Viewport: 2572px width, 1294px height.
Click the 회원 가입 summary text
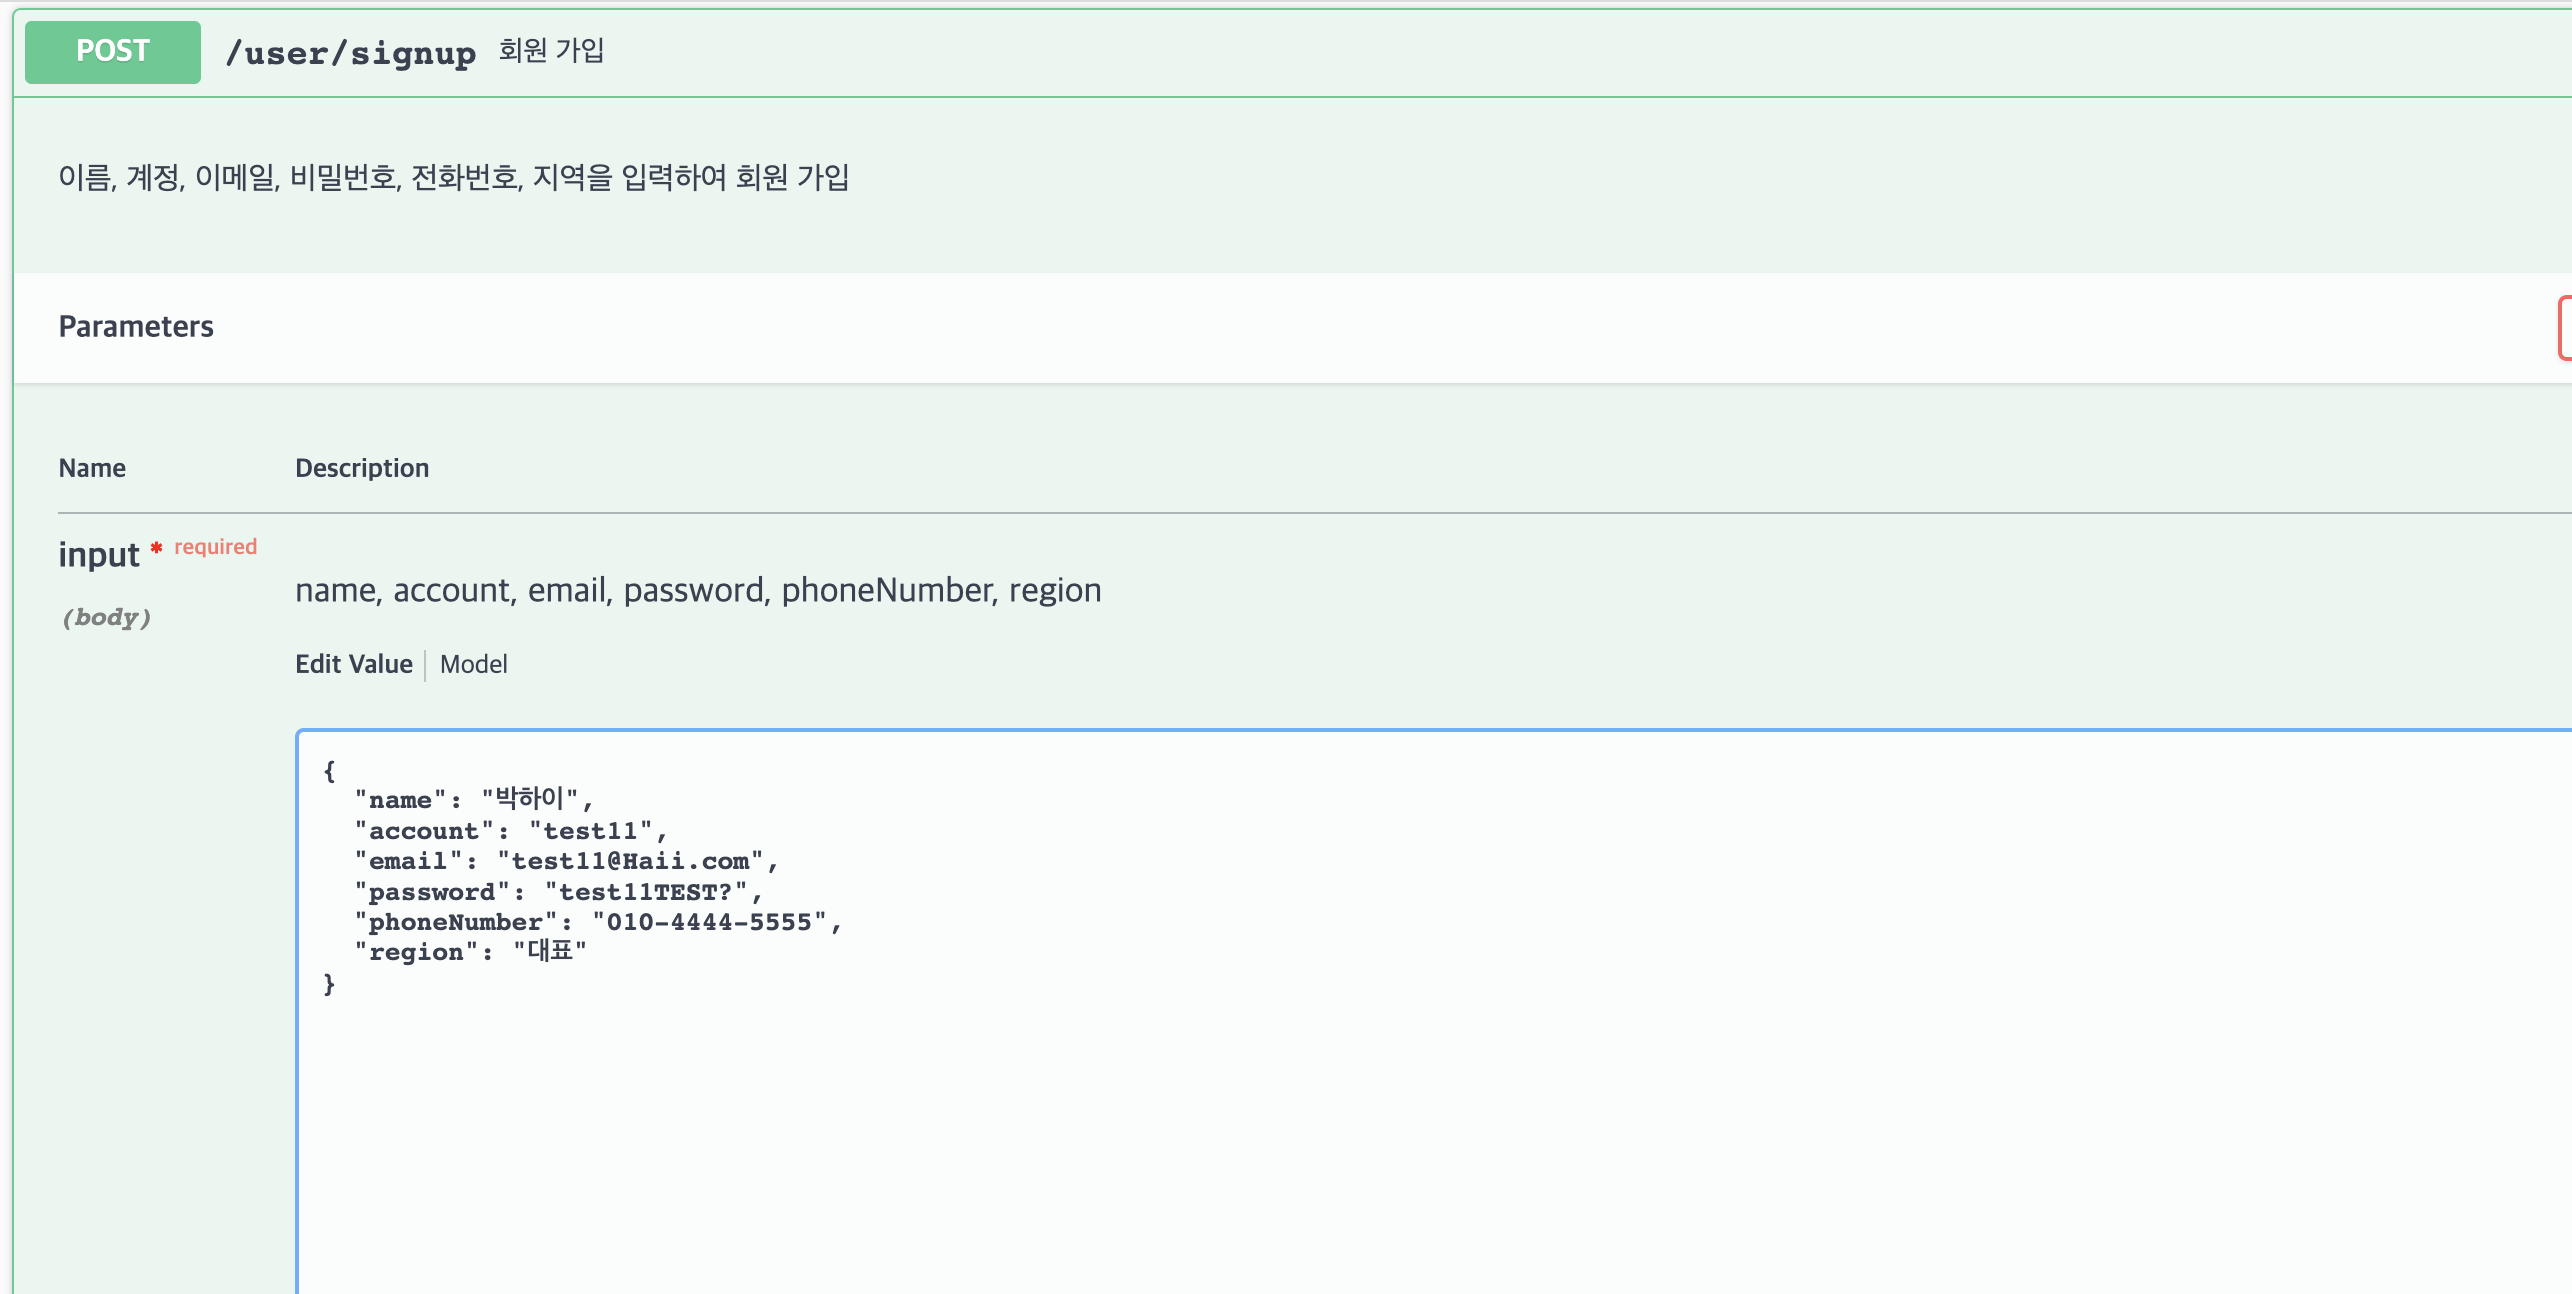click(550, 50)
